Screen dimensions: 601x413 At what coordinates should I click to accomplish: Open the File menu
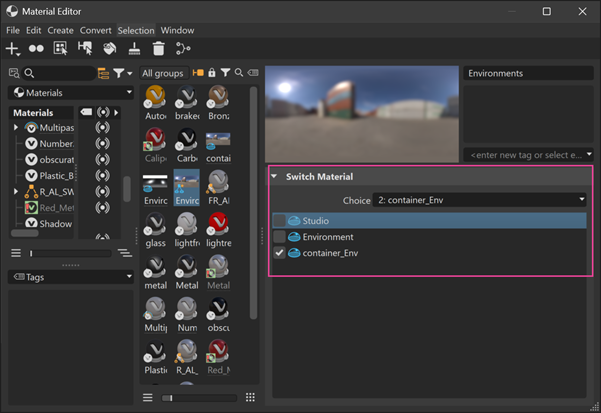(13, 30)
